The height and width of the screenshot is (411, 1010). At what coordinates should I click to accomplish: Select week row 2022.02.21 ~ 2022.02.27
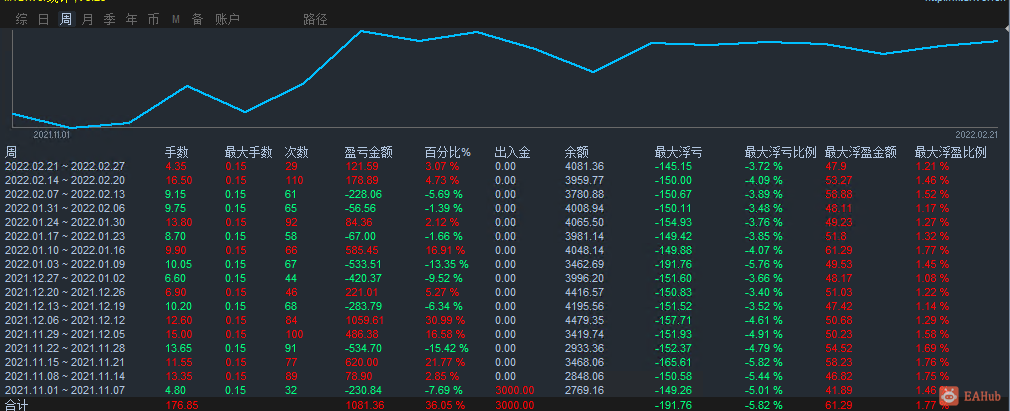(x=505, y=166)
